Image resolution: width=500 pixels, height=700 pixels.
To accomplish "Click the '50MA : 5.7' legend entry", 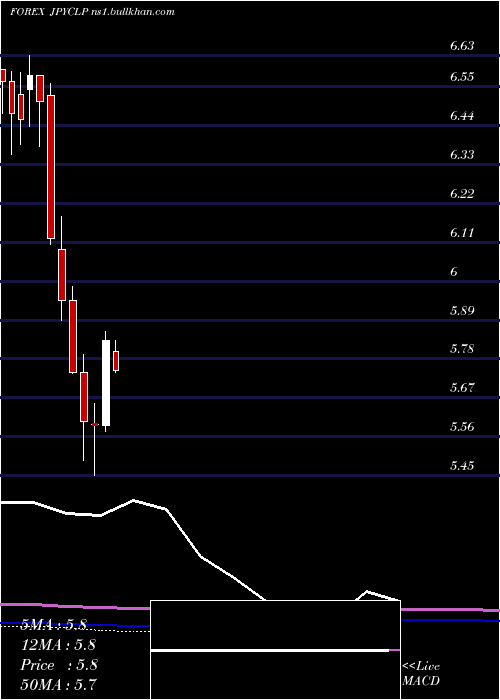I will 58,684.
